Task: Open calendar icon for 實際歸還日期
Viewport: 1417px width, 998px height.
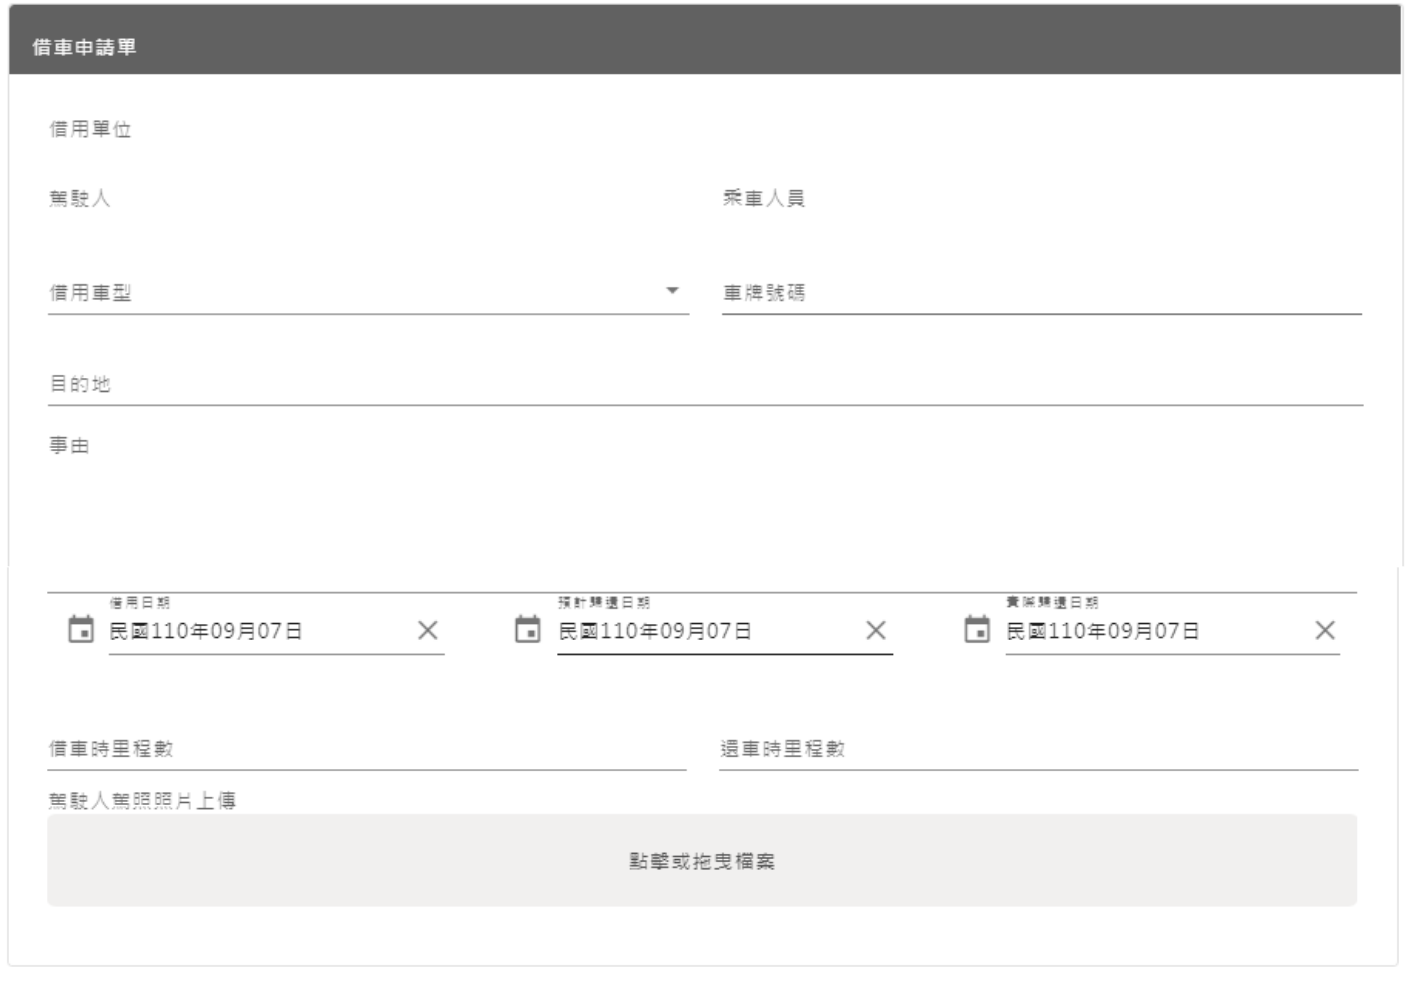Action: coord(976,630)
